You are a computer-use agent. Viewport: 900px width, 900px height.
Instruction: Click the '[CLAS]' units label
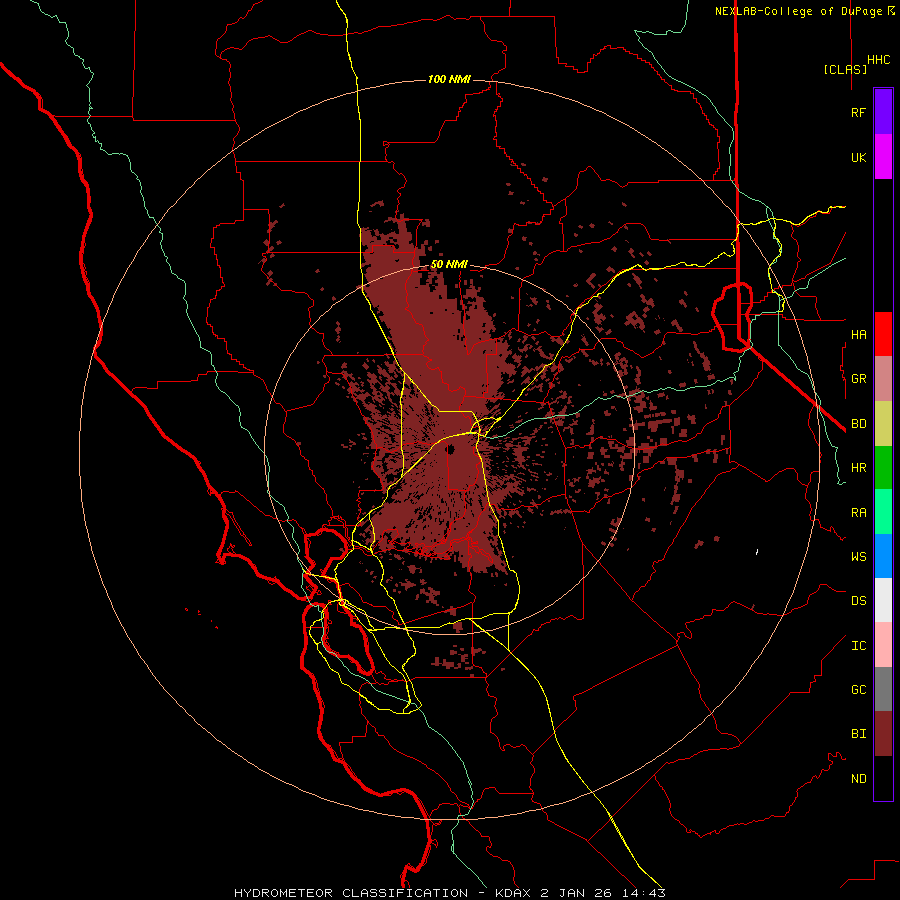(x=845, y=69)
